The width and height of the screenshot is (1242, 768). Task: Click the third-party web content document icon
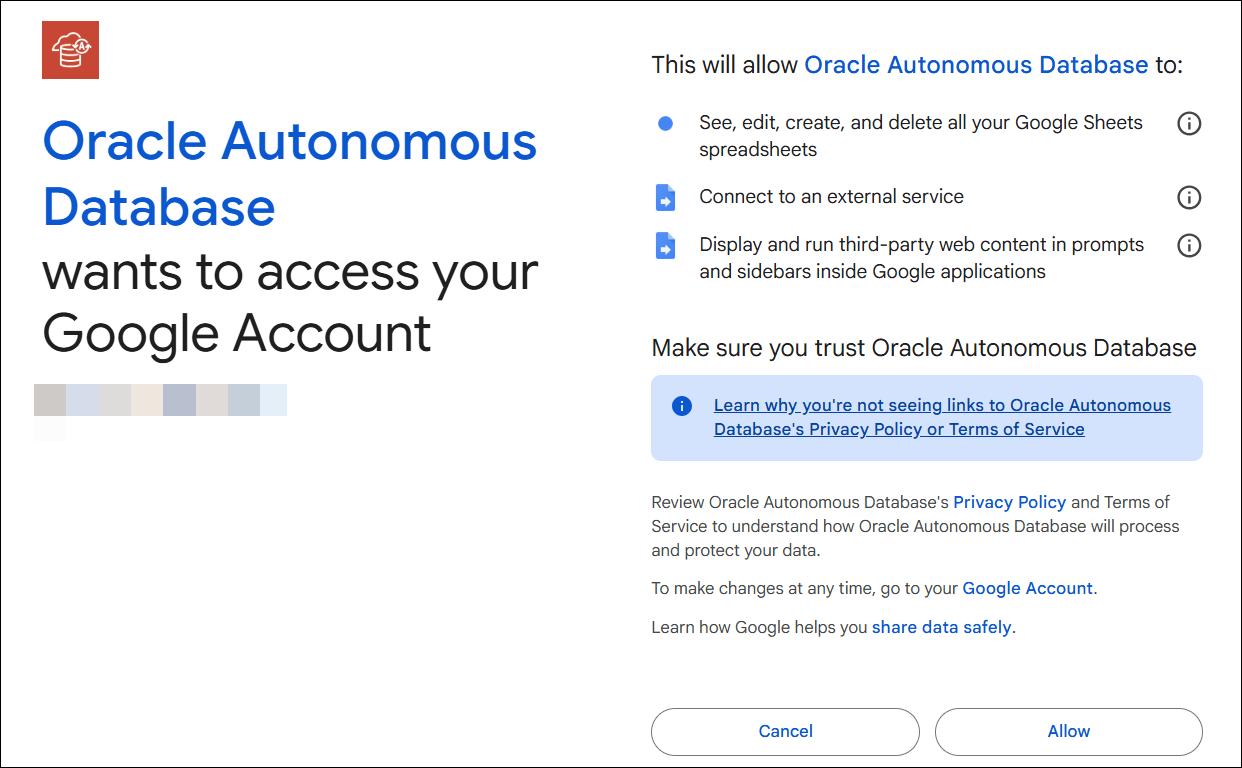tap(666, 245)
